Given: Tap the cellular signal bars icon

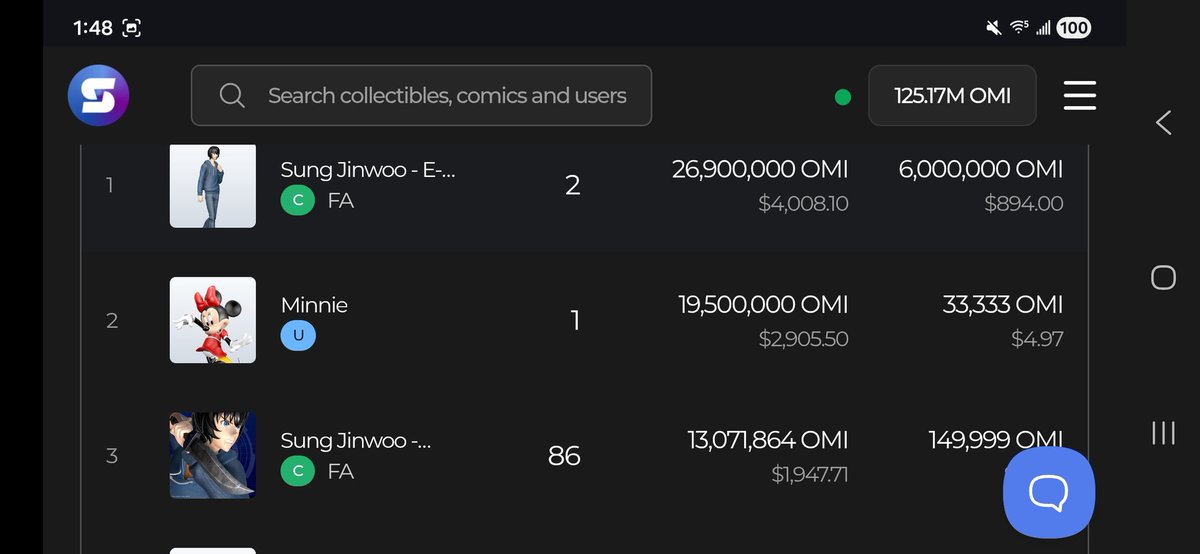Looking at the screenshot, I should click(1043, 28).
